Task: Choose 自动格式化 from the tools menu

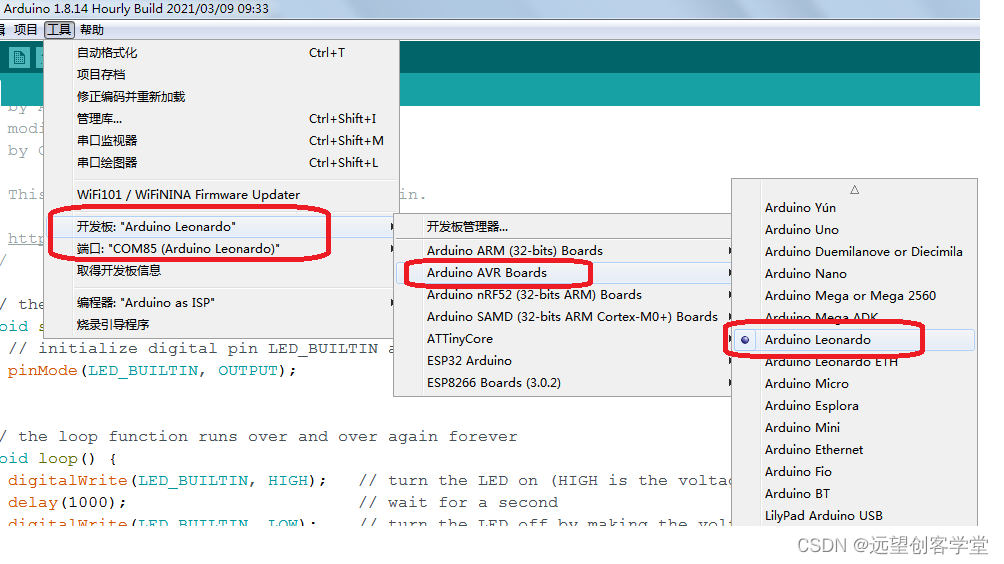Action: pos(222,52)
